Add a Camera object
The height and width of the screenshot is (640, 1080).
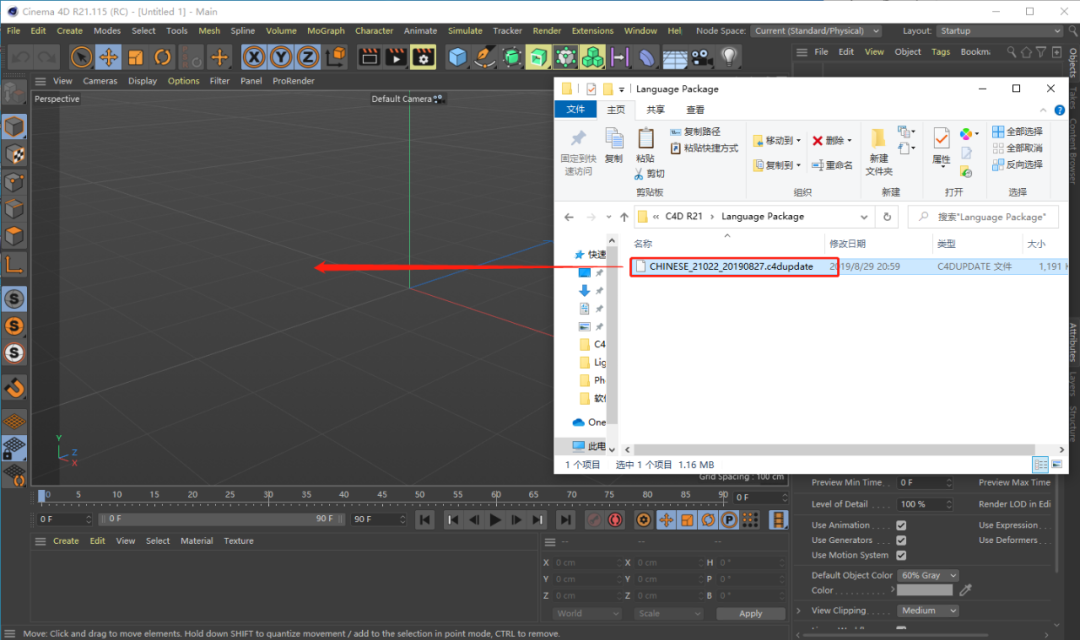point(702,57)
